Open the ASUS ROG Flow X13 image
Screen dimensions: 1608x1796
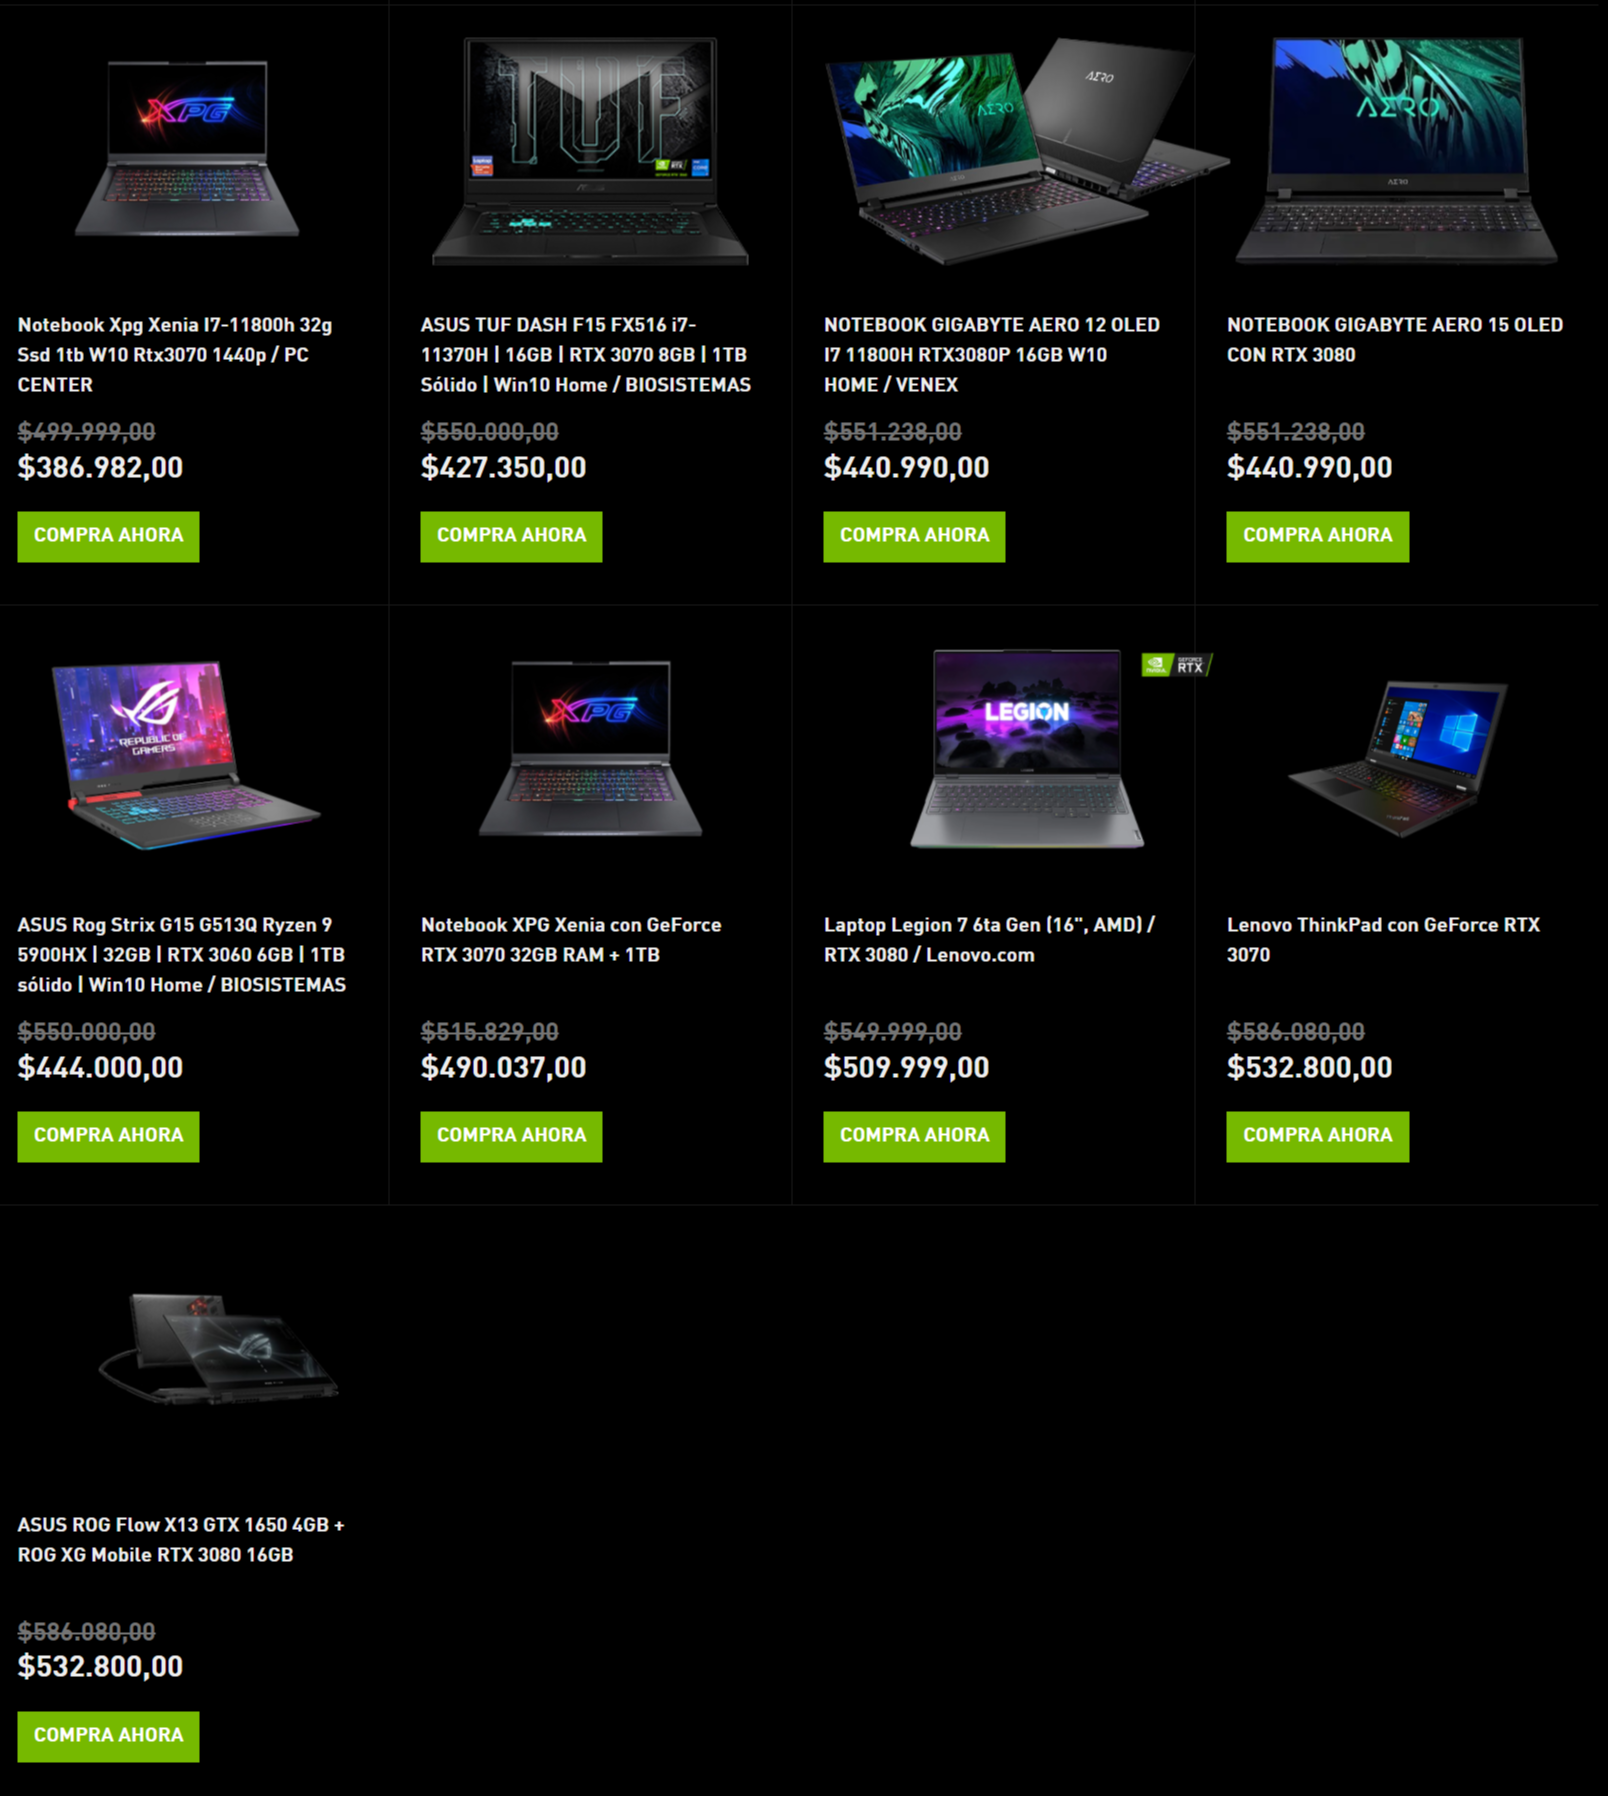[x=218, y=1349]
